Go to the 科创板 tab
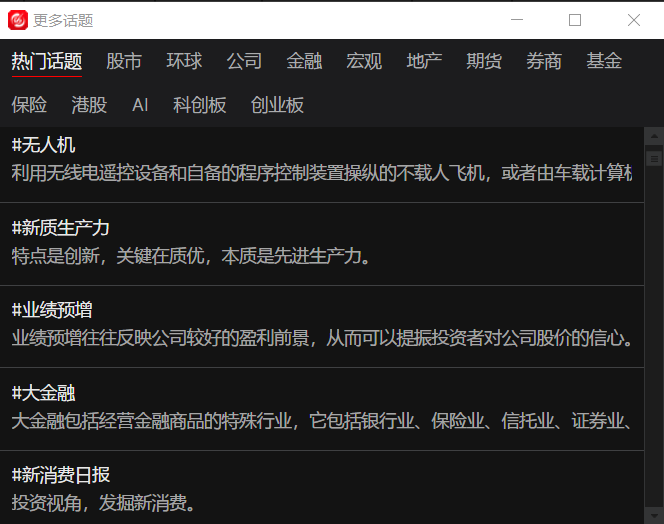This screenshot has width=664, height=524. pos(199,105)
